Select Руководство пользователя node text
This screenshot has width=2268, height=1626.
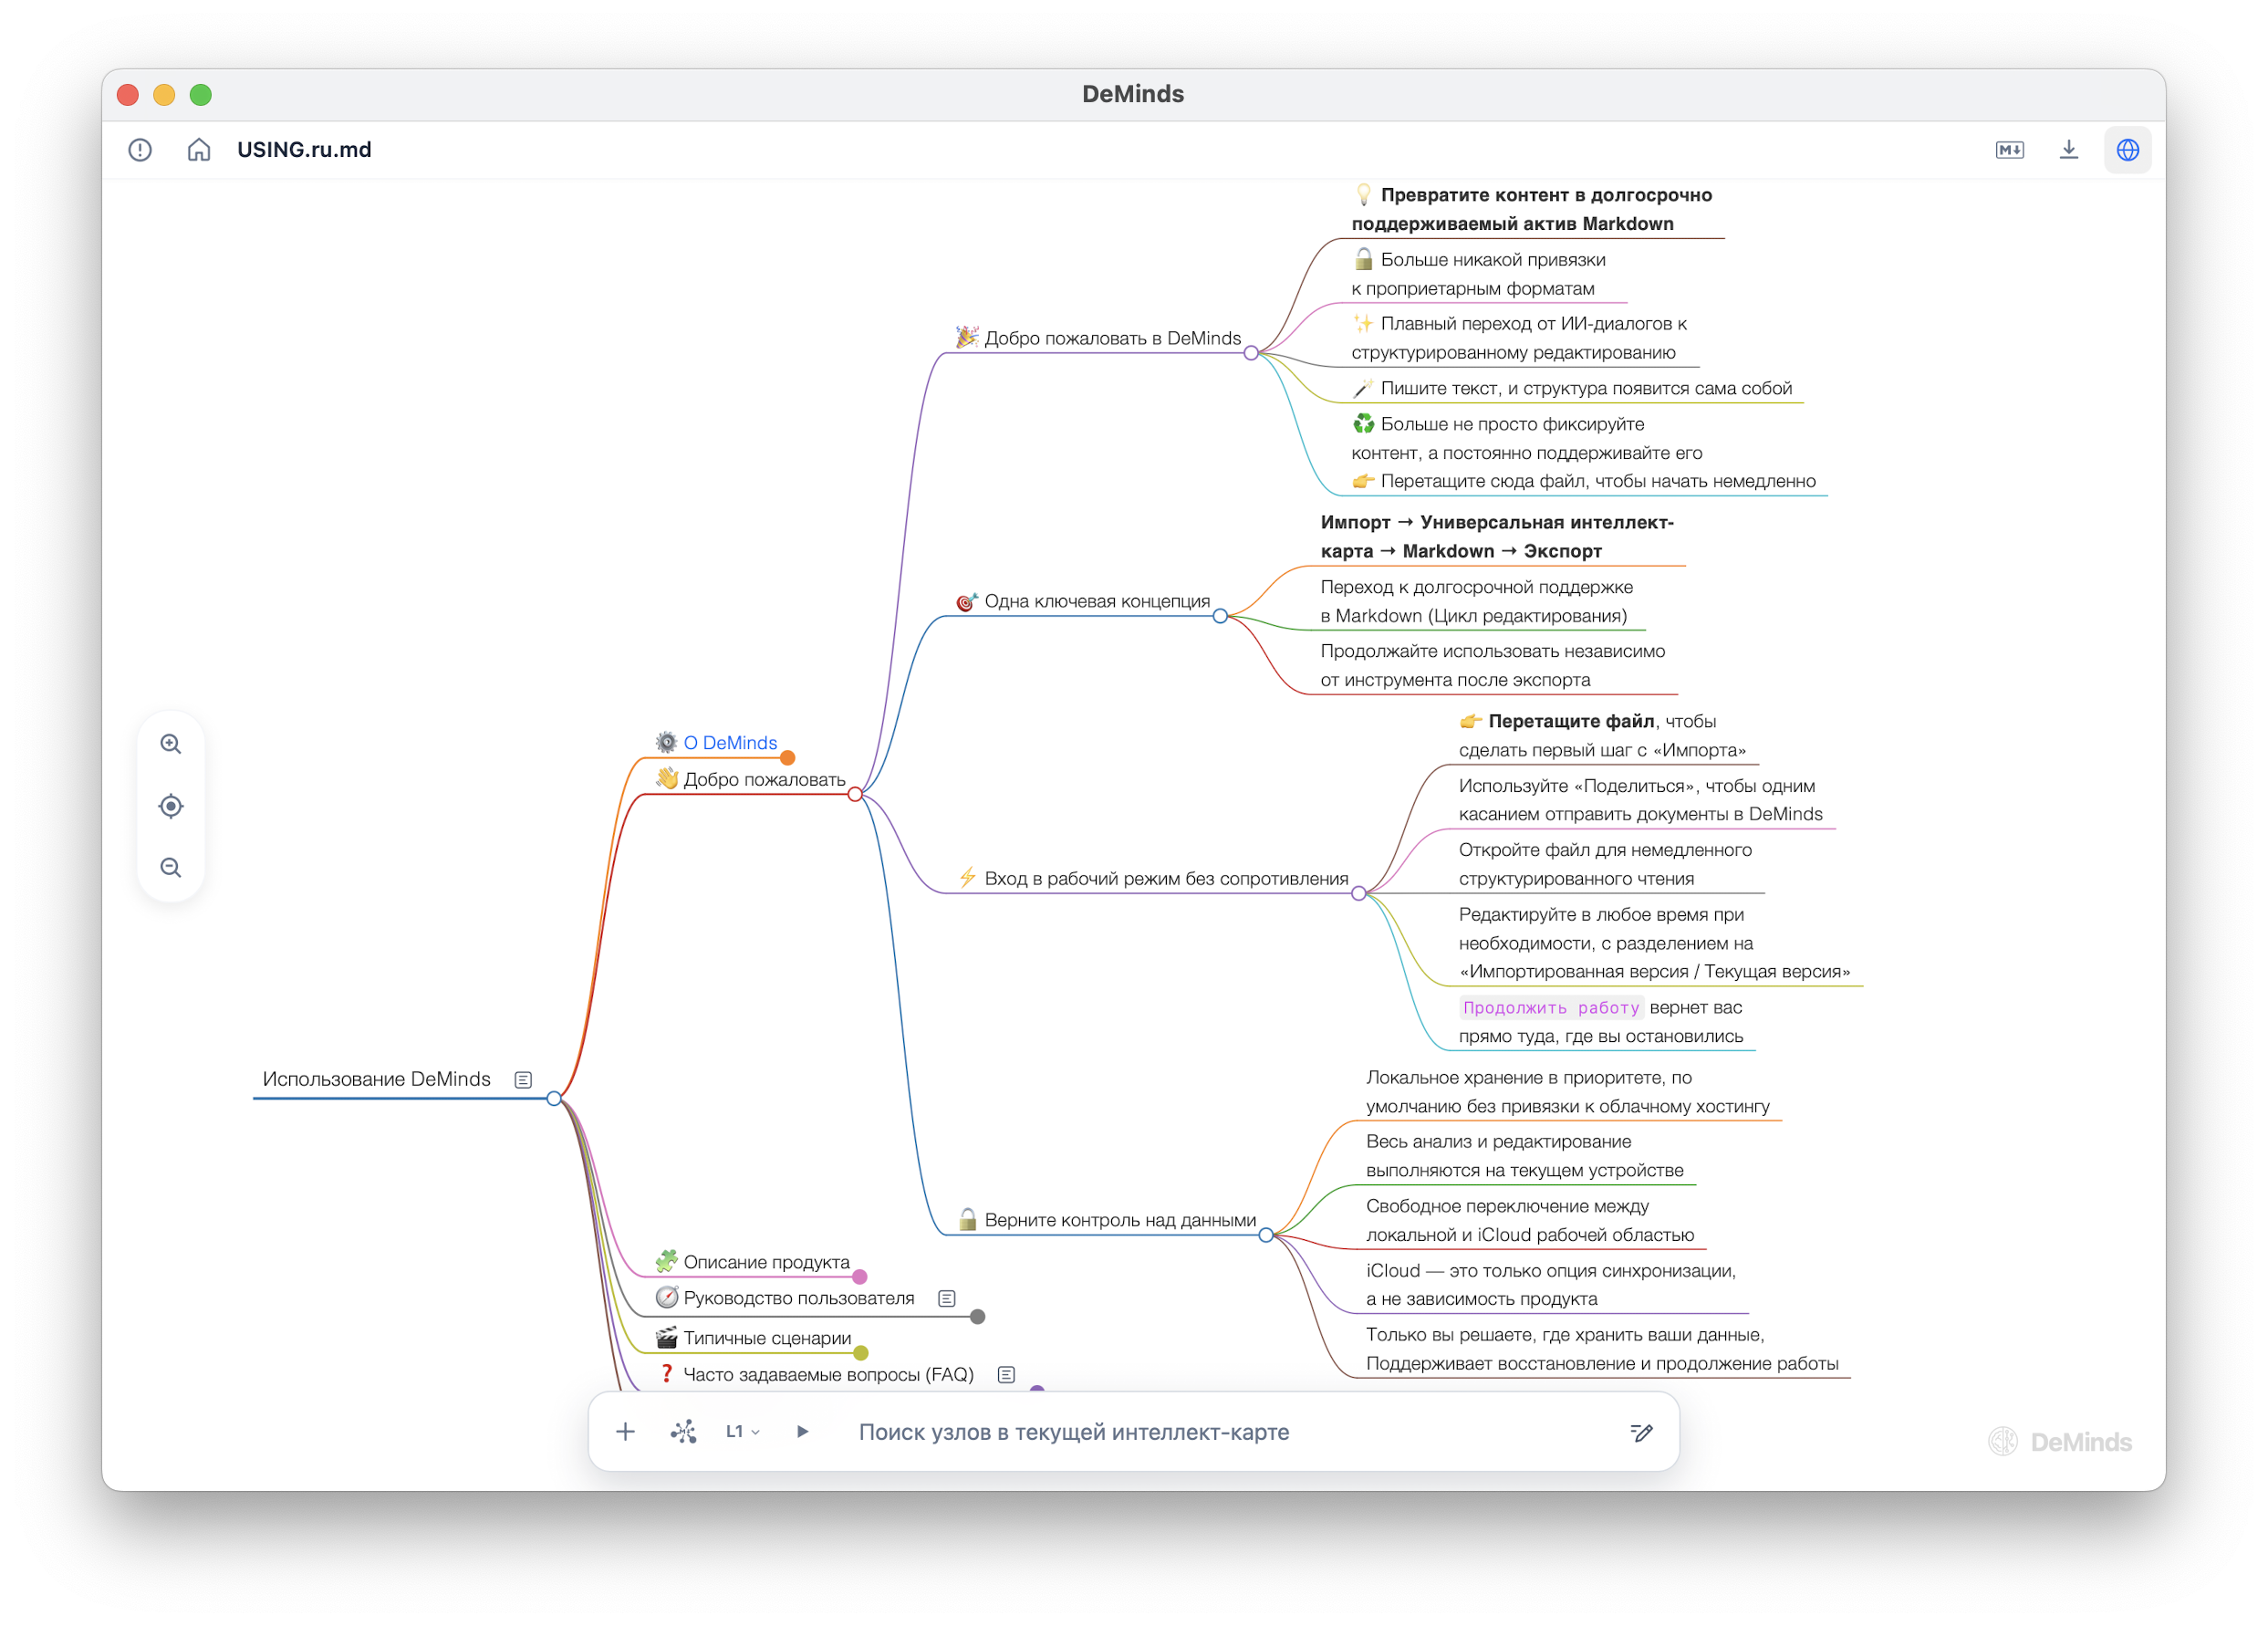coord(799,1299)
